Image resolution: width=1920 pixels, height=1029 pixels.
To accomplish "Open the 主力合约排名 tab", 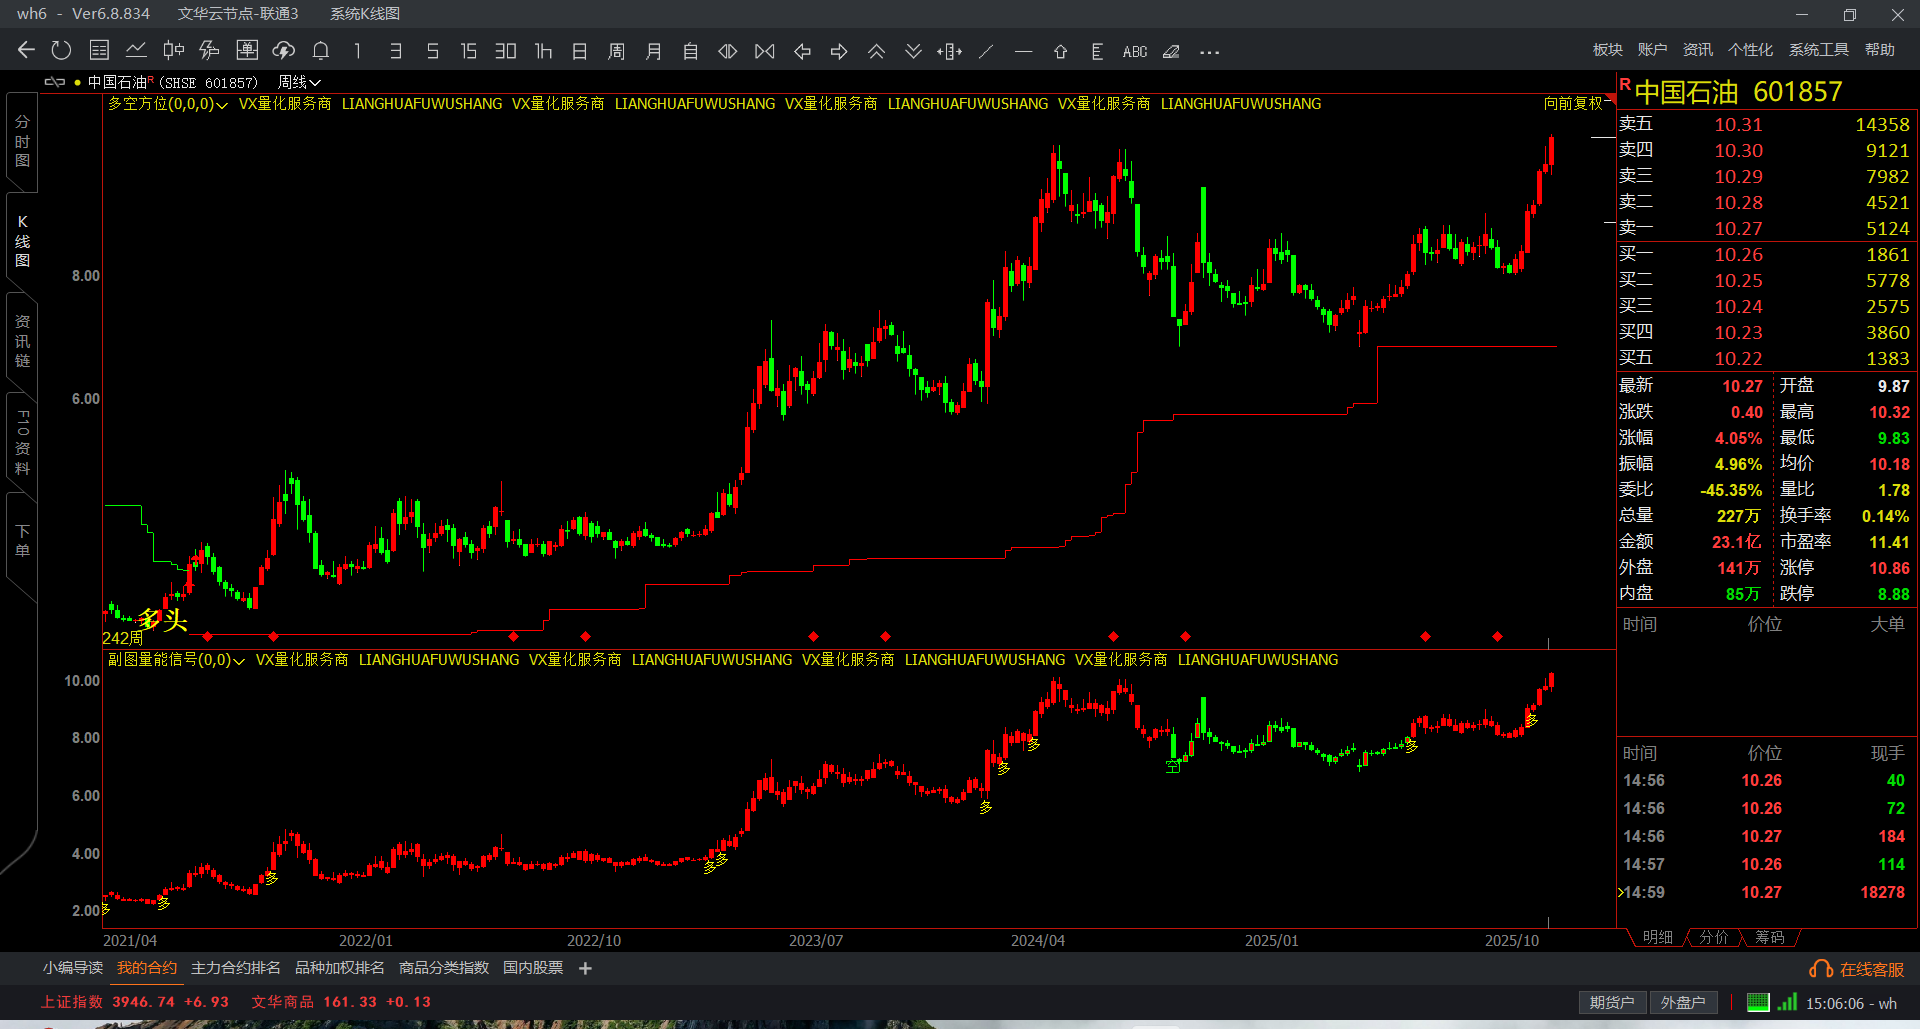I will point(236,968).
